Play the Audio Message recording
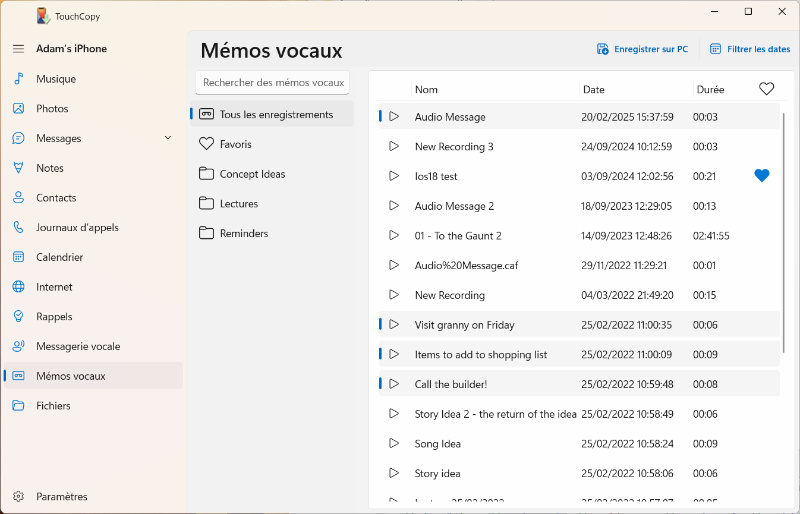 [x=394, y=117]
